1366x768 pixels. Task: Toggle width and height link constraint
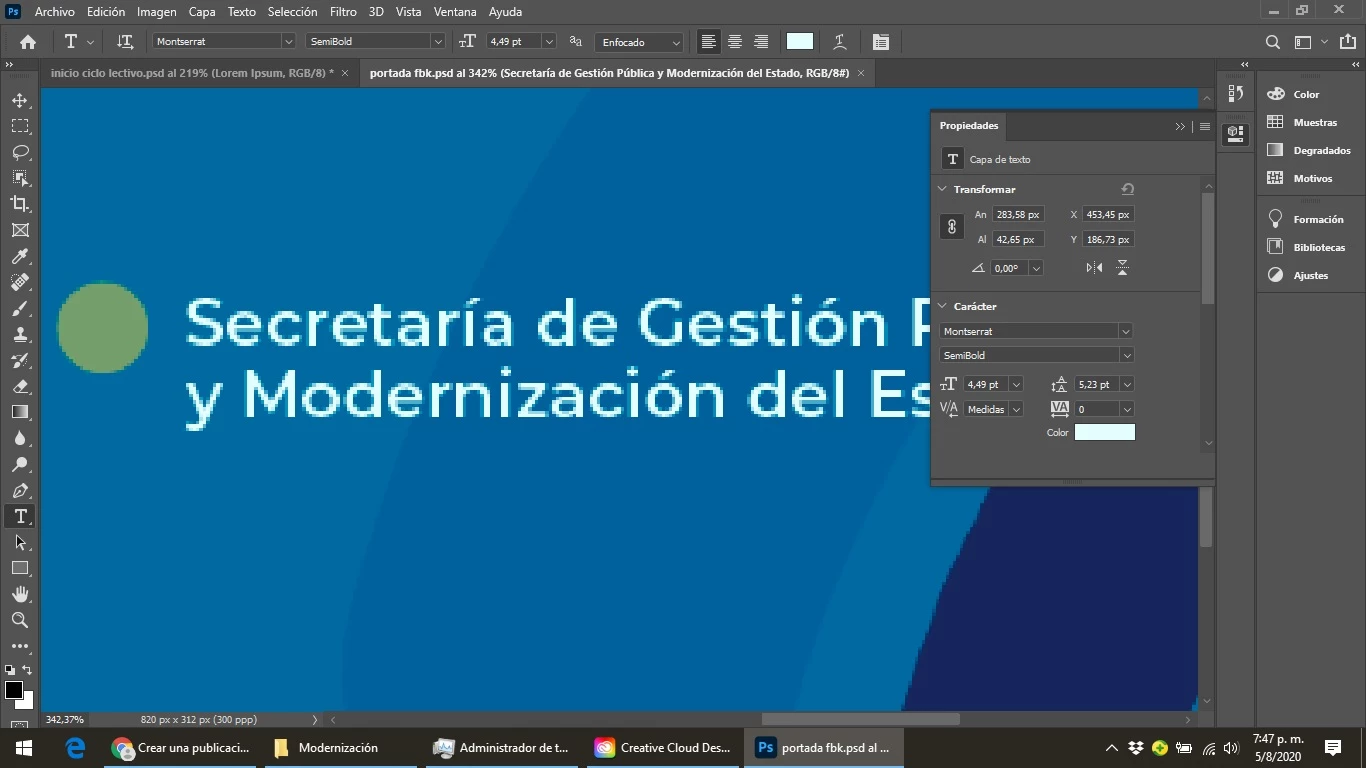(x=952, y=227)
